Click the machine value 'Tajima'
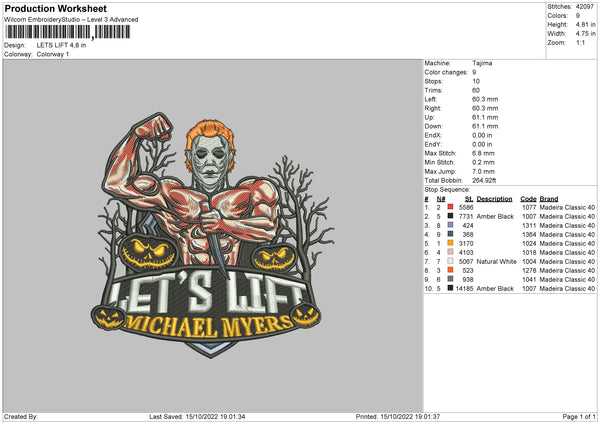600x424 pixels. (482, 63)
